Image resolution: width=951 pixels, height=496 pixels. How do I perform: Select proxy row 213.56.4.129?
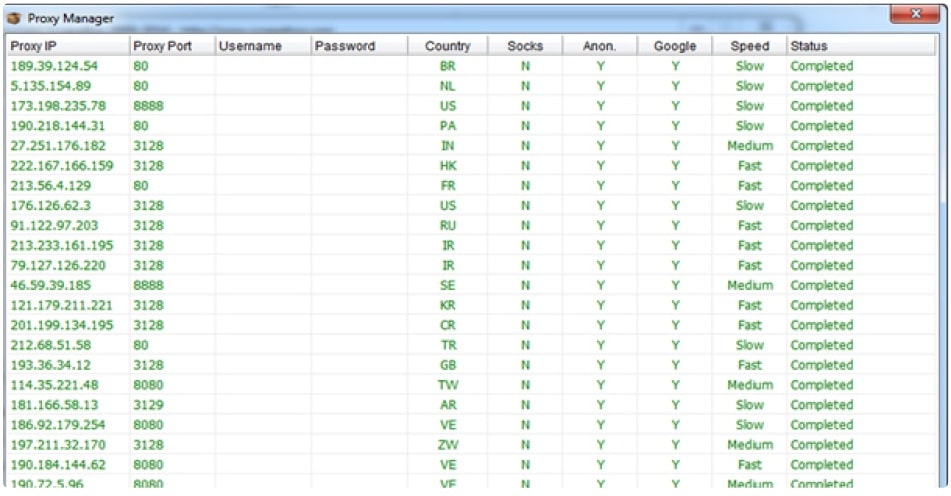coord(472,186)
